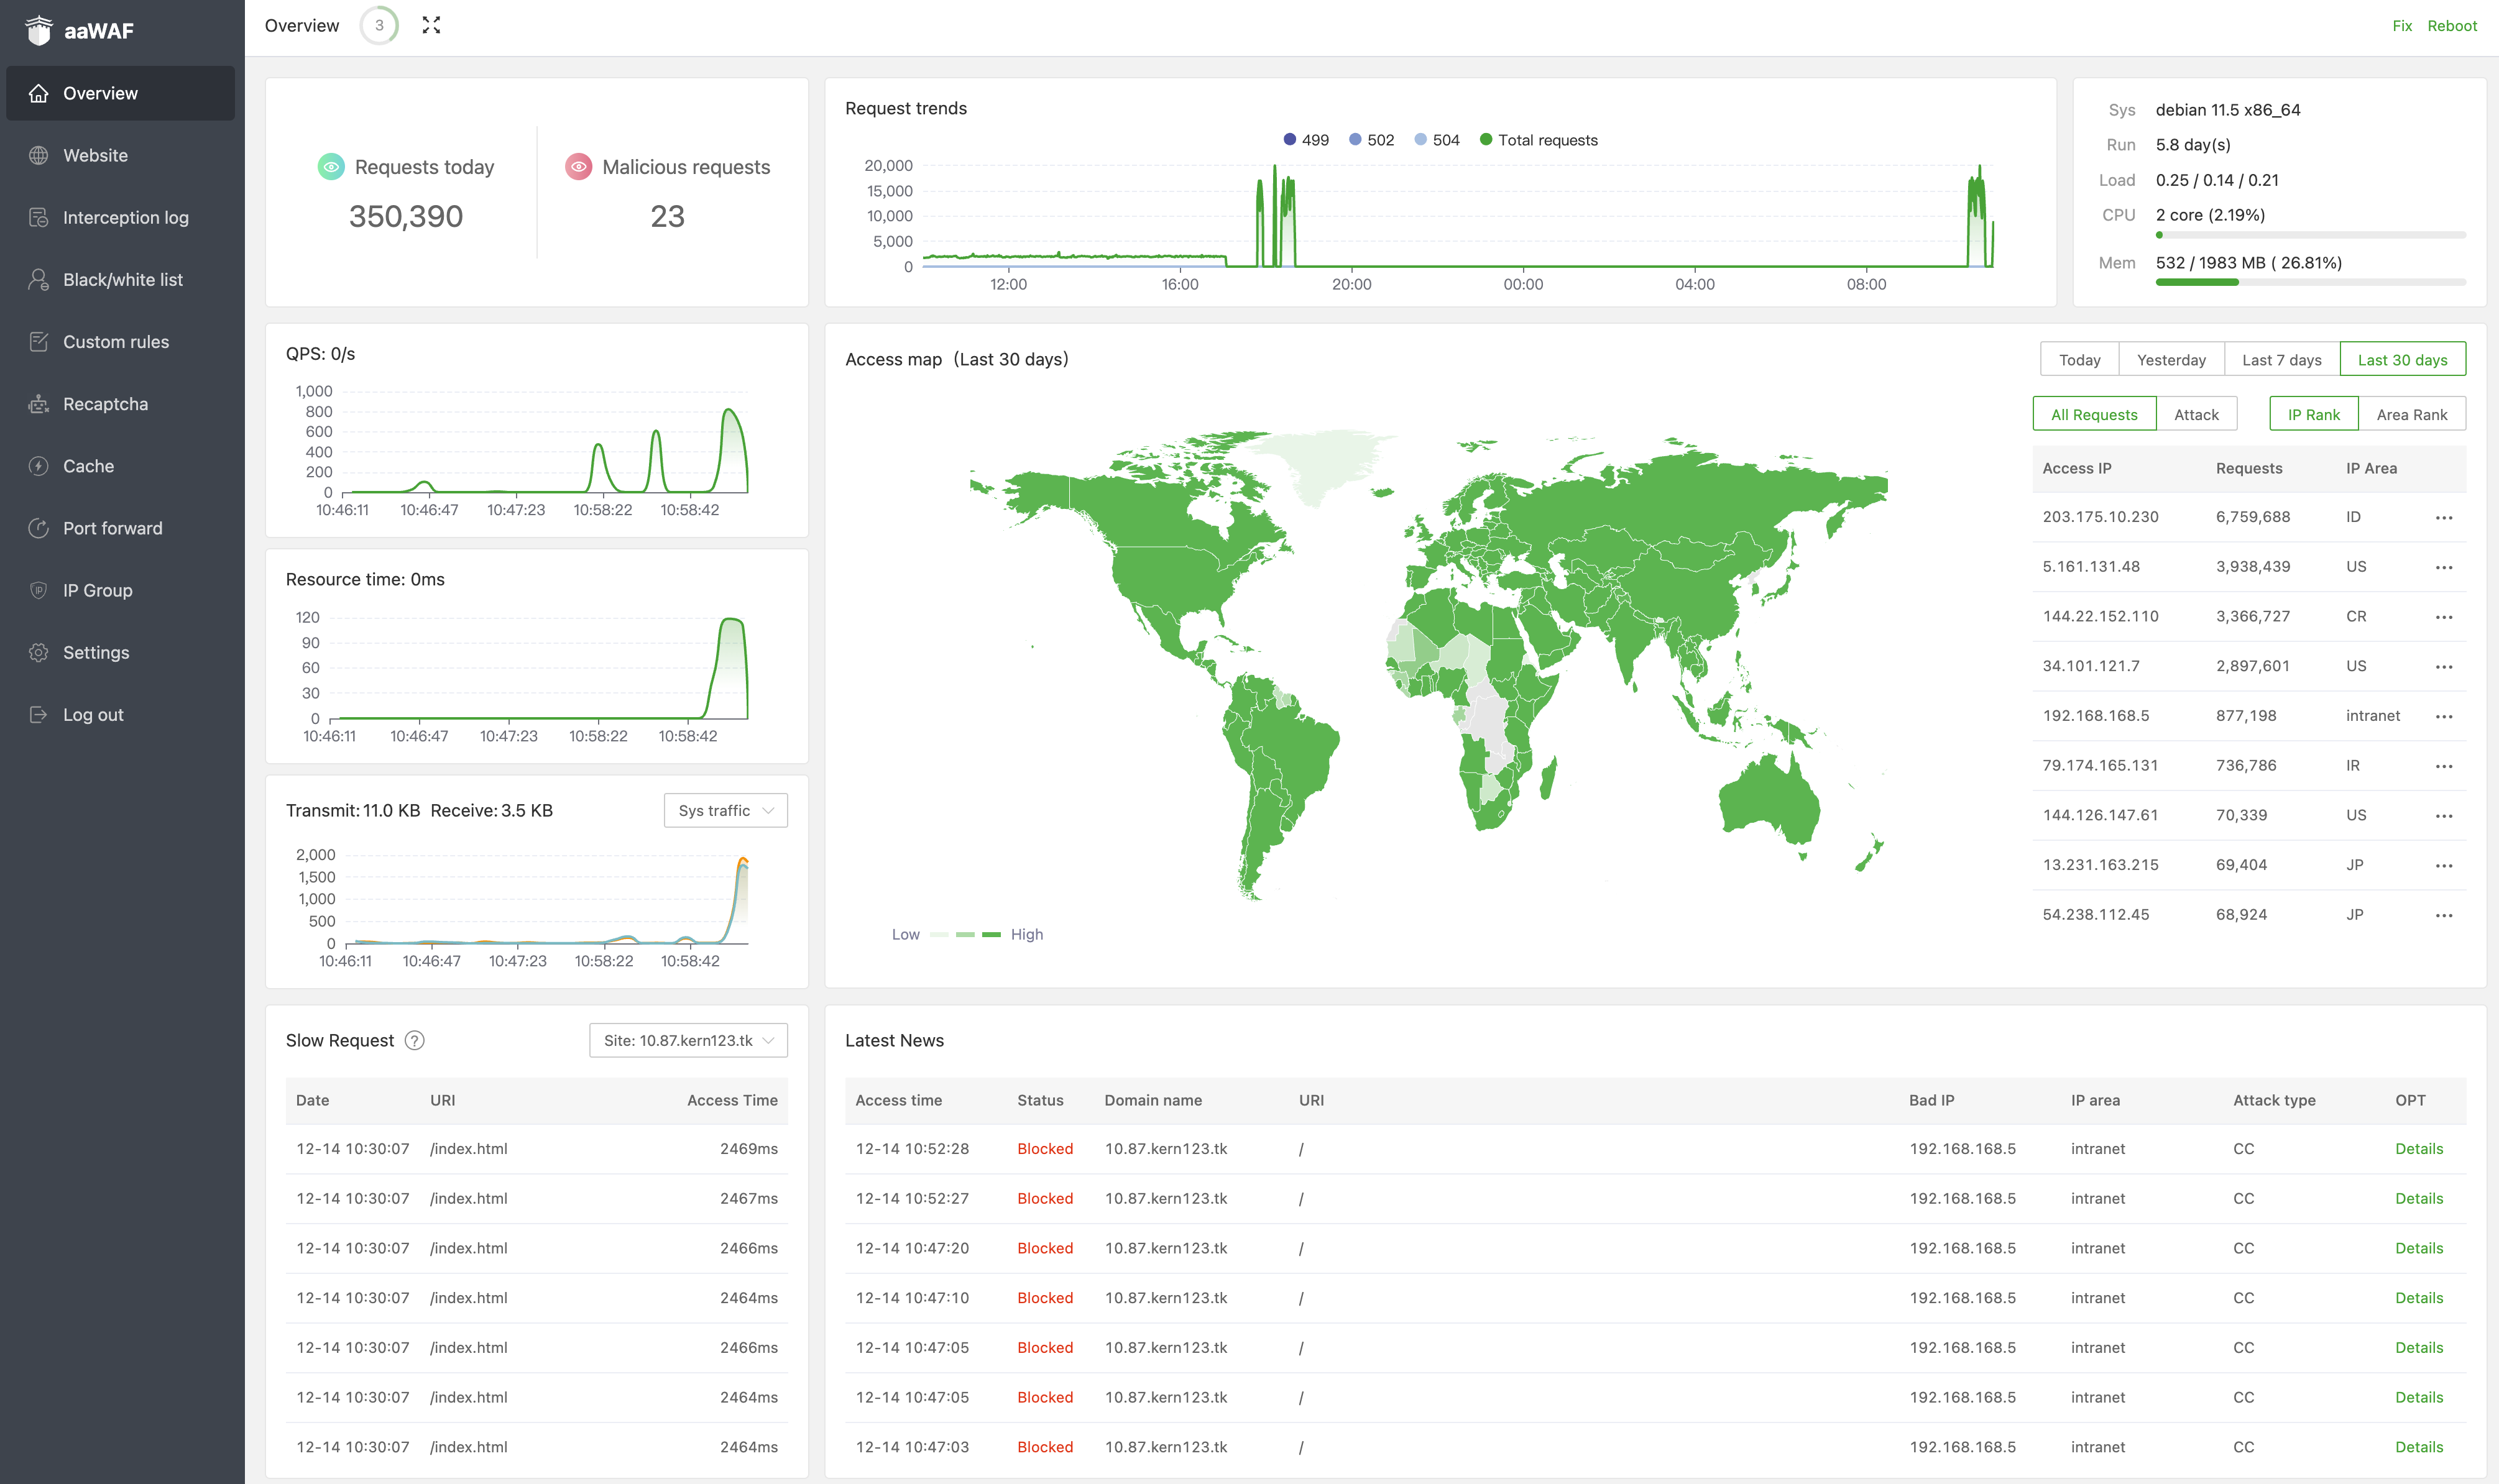Screen dimensions: 2499x1484
Task: Expand the Sys traffic dropdown
Action: click(725, 810)
